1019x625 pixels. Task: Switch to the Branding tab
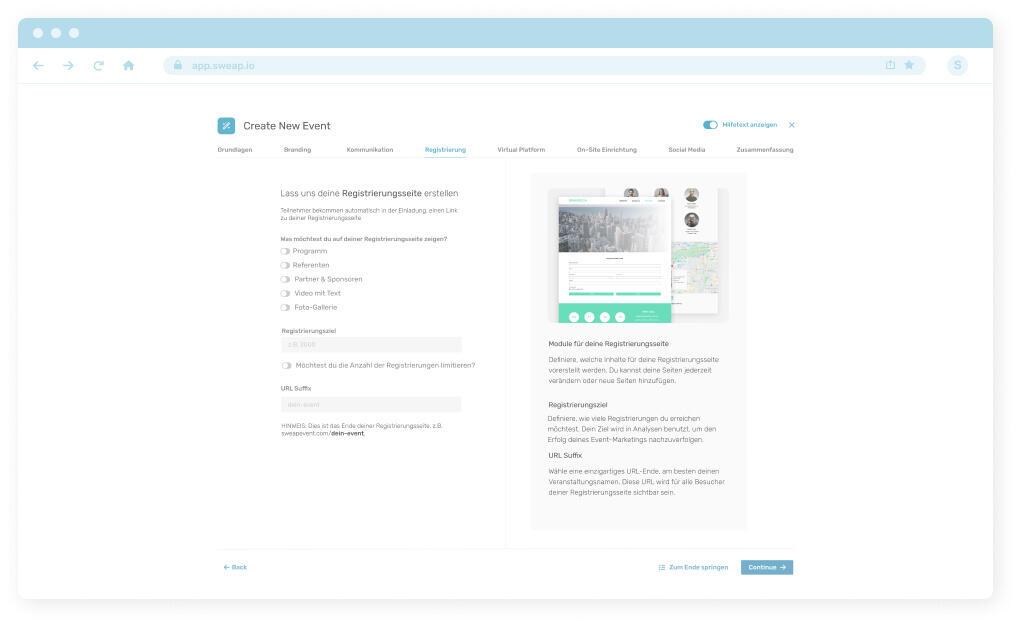(297, 150)
